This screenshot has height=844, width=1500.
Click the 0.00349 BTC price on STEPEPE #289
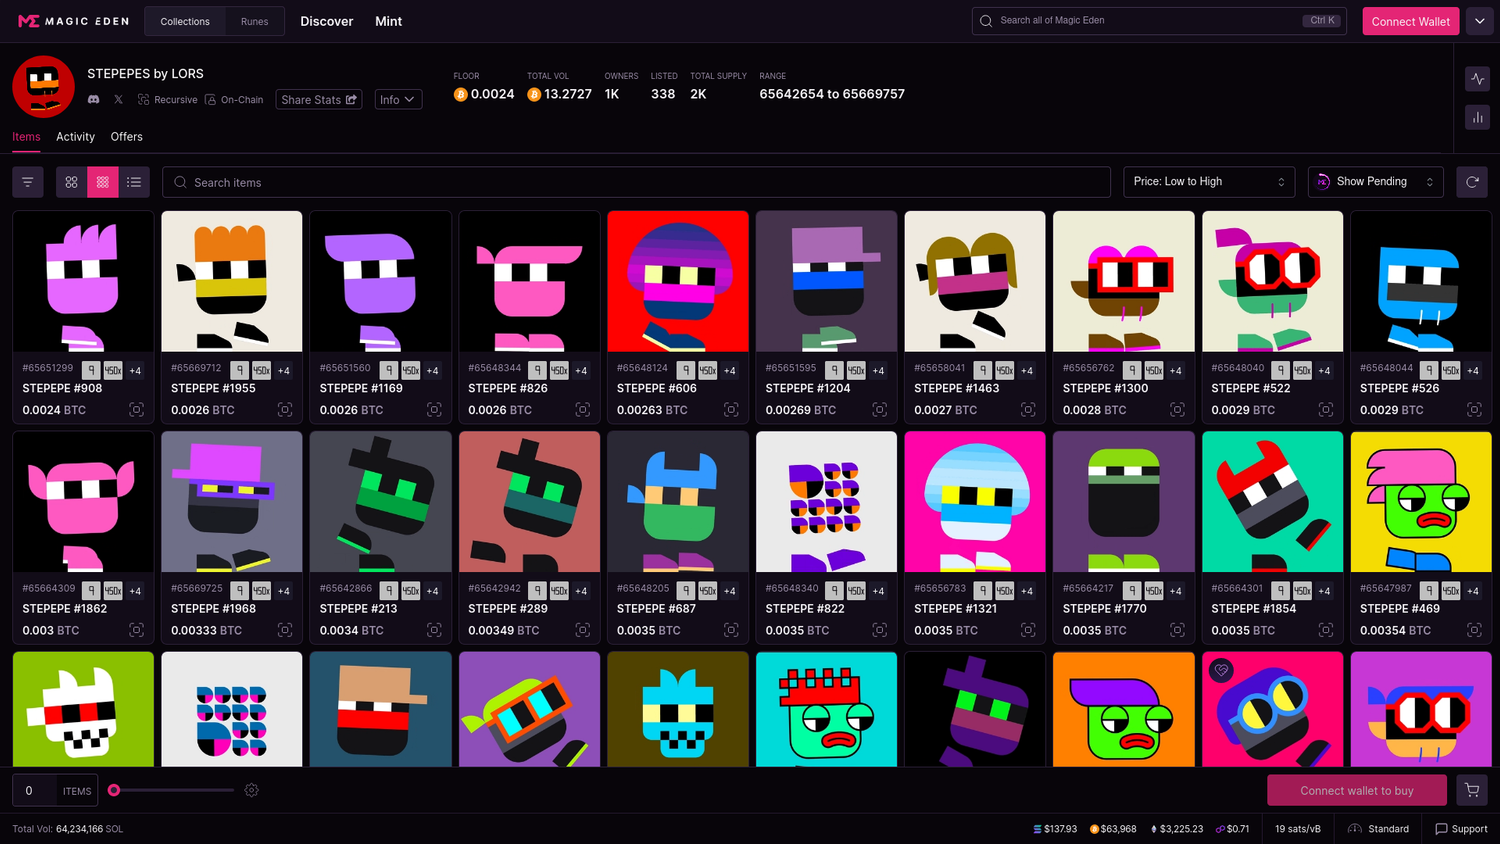click(x=503, y=630)
